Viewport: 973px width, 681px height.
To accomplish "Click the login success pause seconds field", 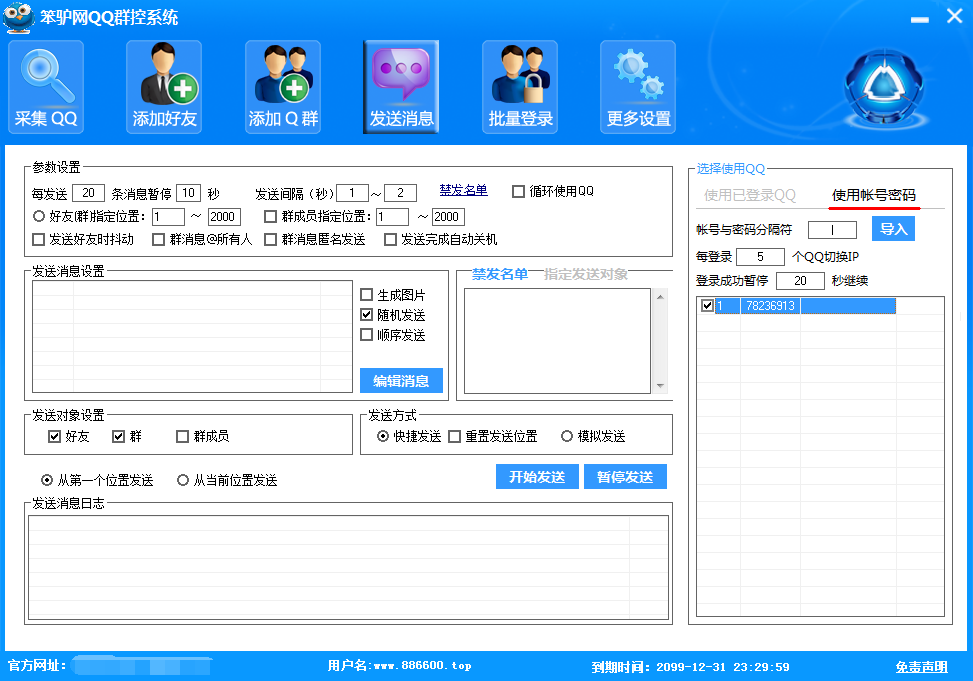I will point(800,281).
